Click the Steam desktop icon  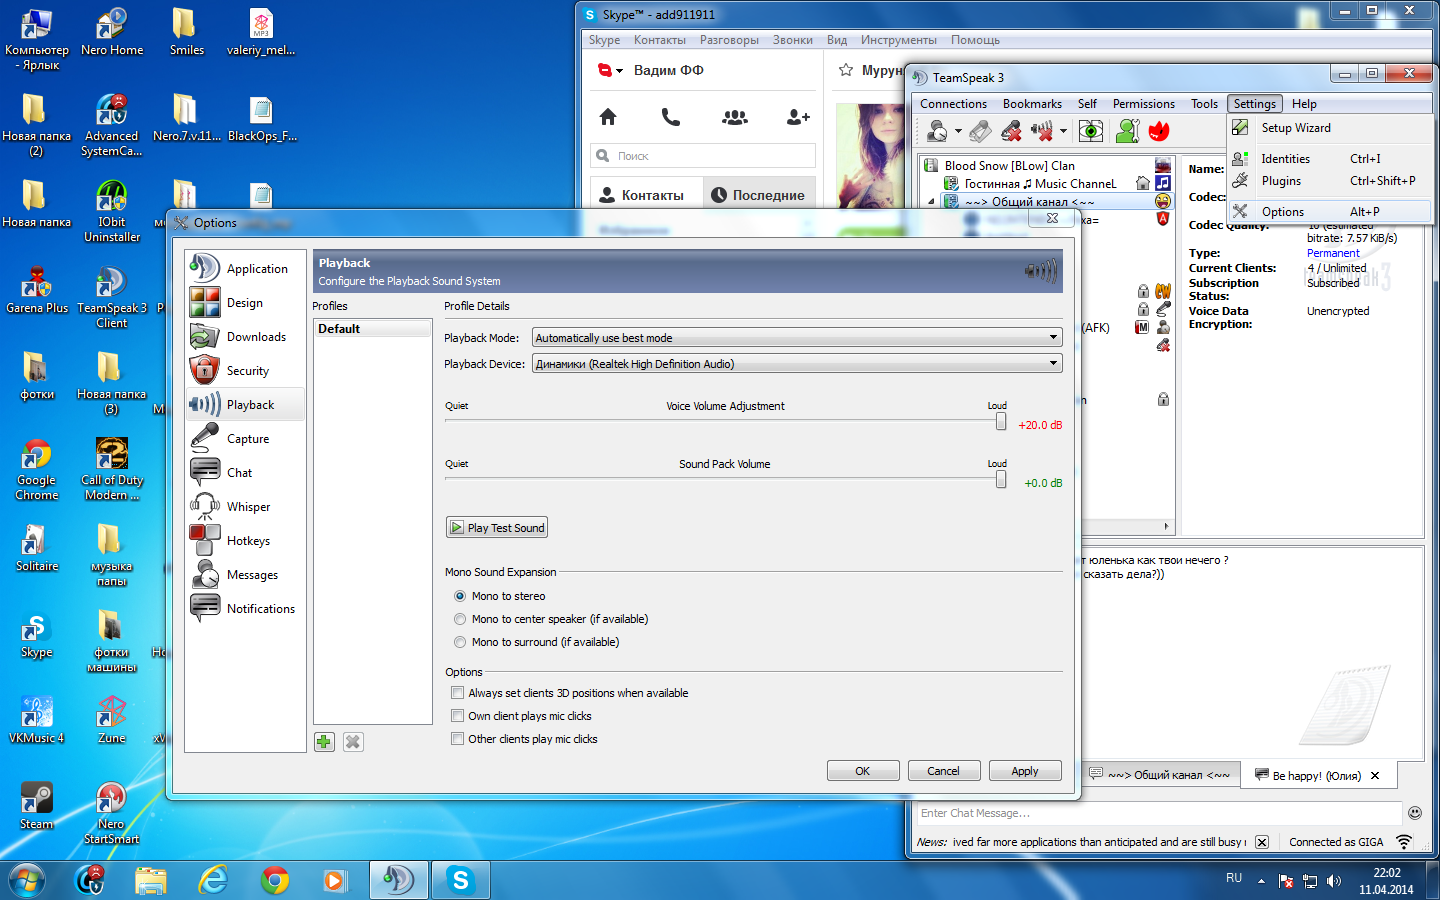(x=37, y=806)
